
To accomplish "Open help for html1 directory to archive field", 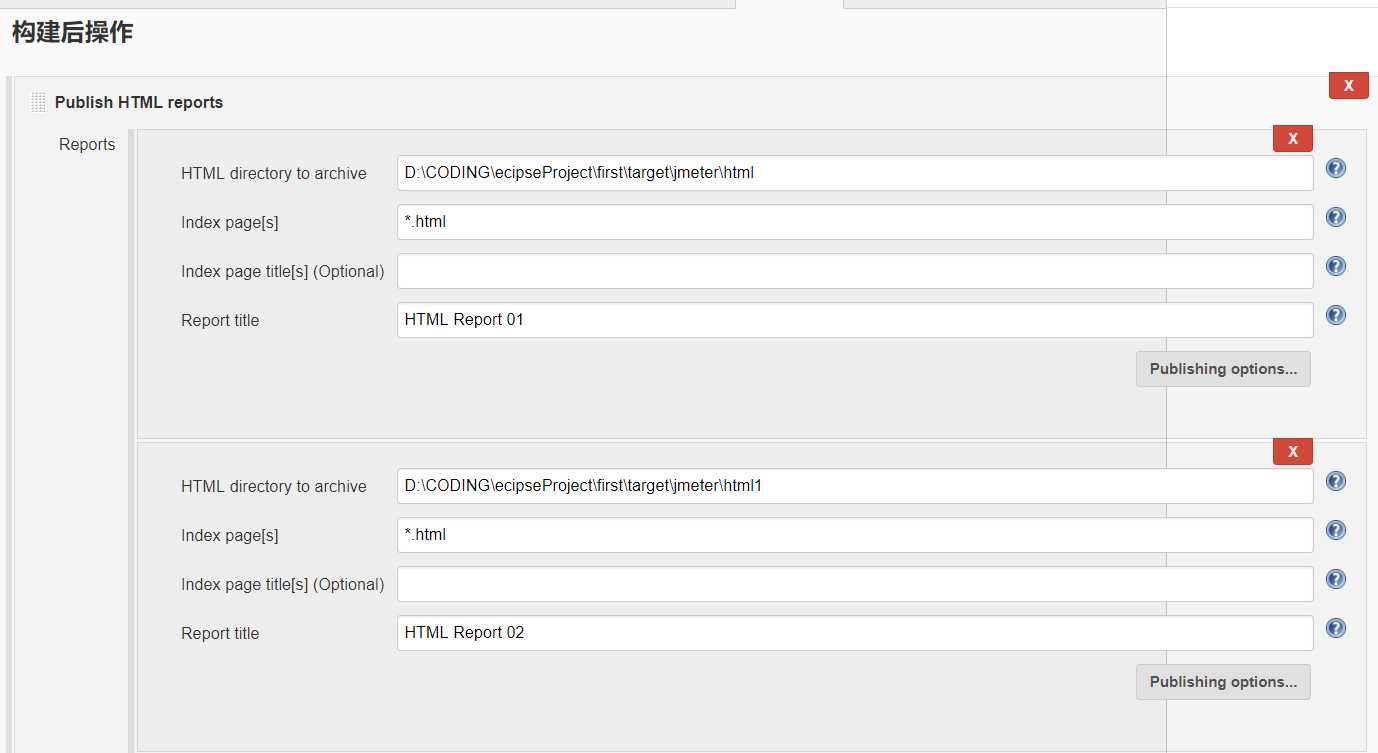I will point(1335,481).
